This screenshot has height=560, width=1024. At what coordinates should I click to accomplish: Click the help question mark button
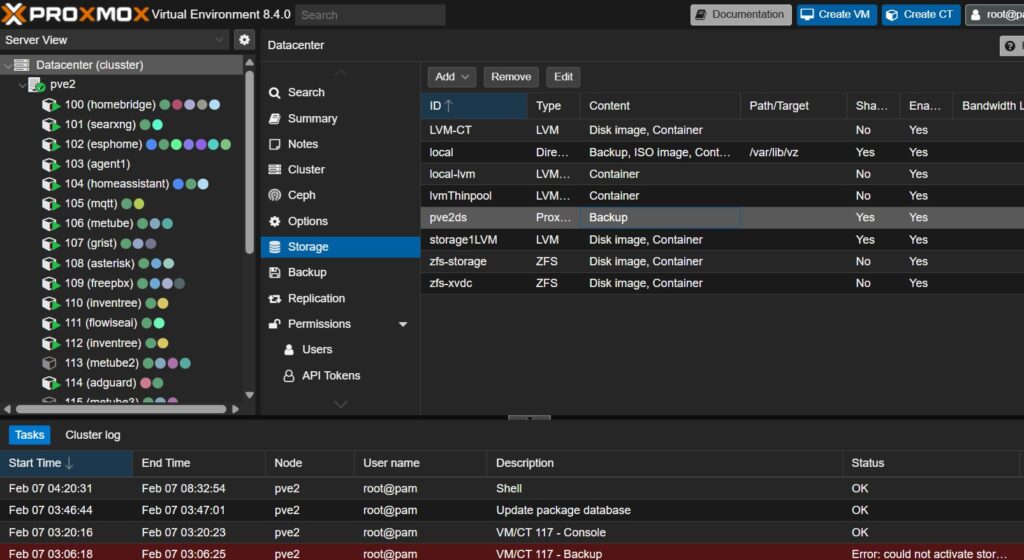1010,46
